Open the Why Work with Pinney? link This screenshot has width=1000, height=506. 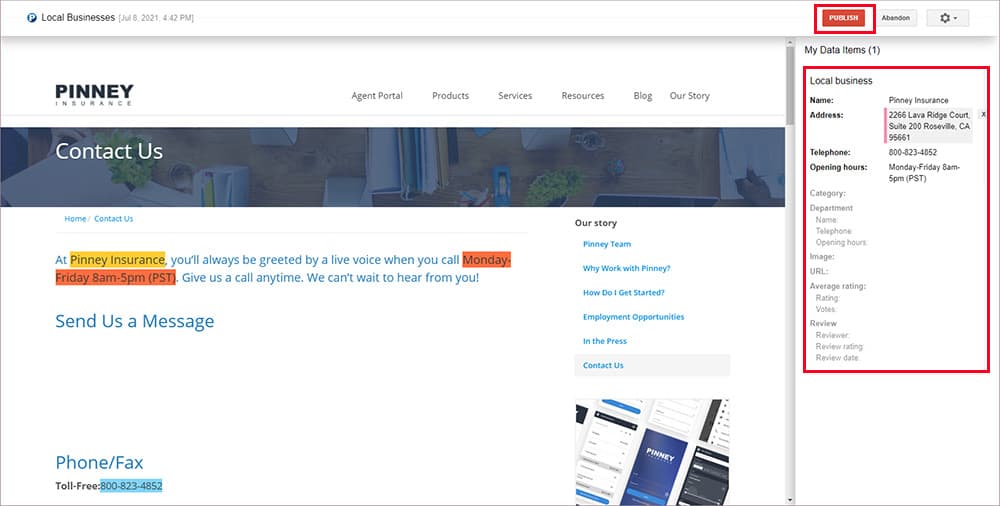click(626, 268)
